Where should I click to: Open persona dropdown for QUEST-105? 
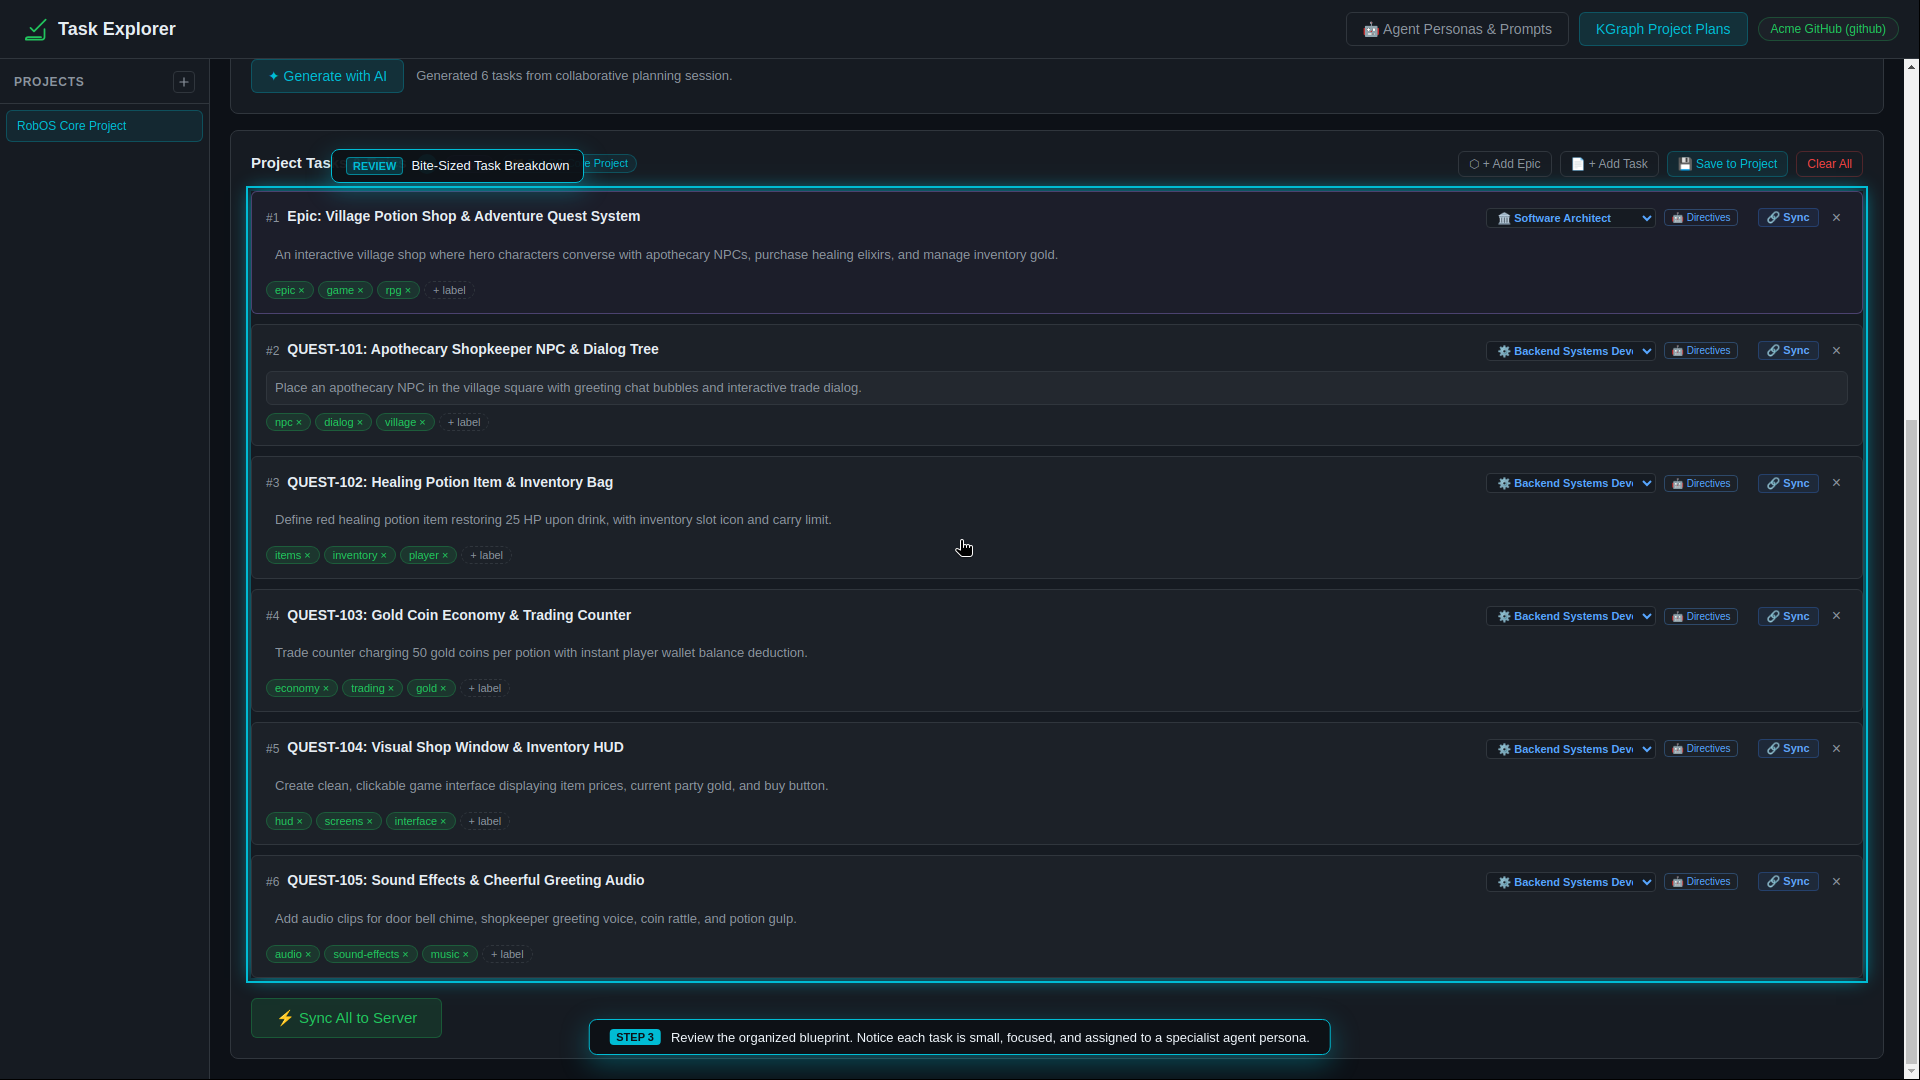point(1570,882)
